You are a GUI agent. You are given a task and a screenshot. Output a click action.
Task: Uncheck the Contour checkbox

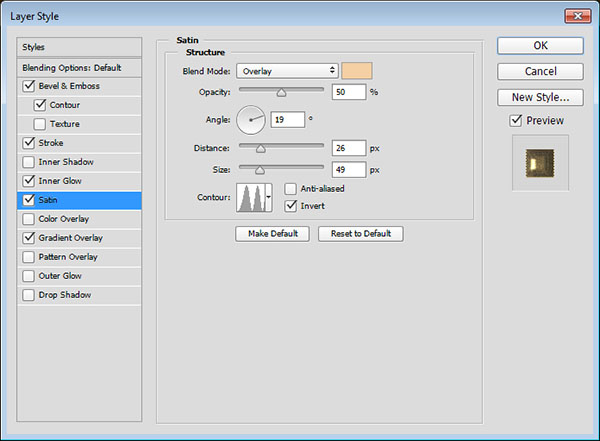coord(40,105)
